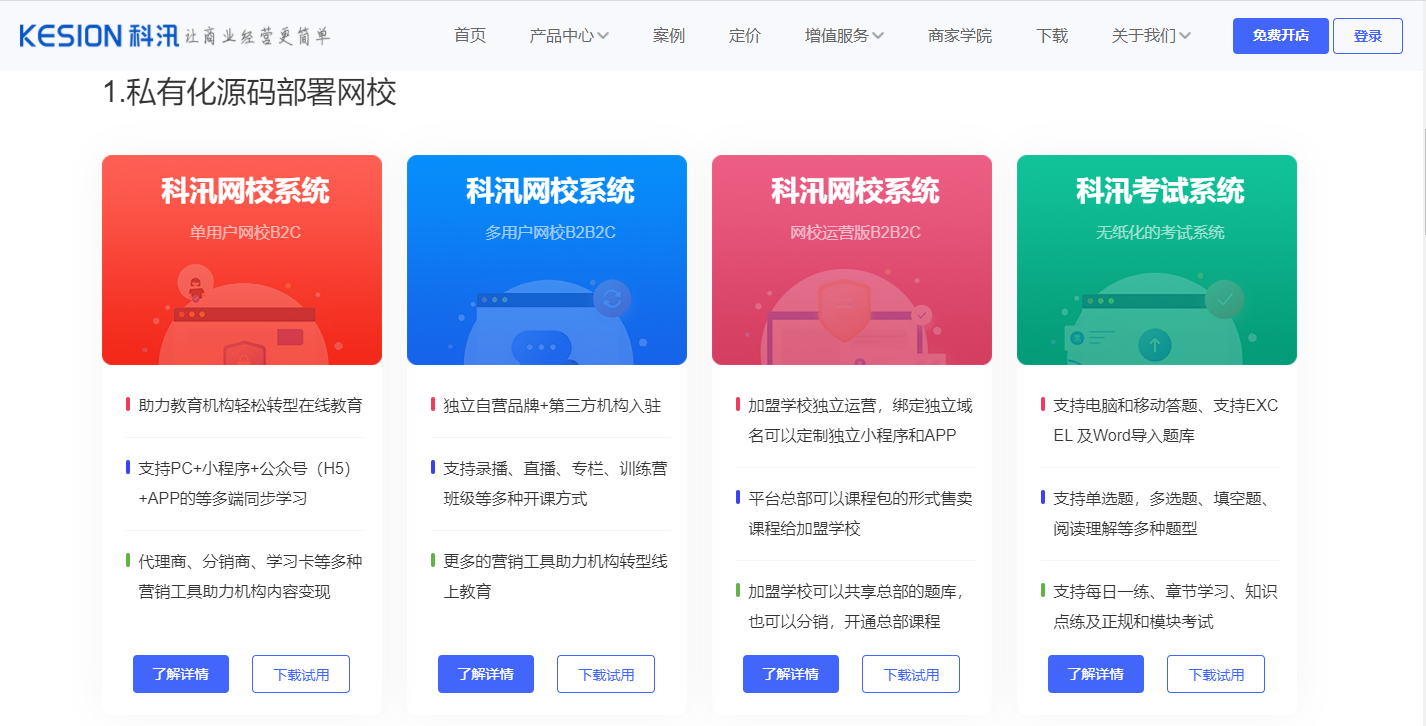
Task: Select text 加盟学校独立运营 feature
Action: [860, 420]
